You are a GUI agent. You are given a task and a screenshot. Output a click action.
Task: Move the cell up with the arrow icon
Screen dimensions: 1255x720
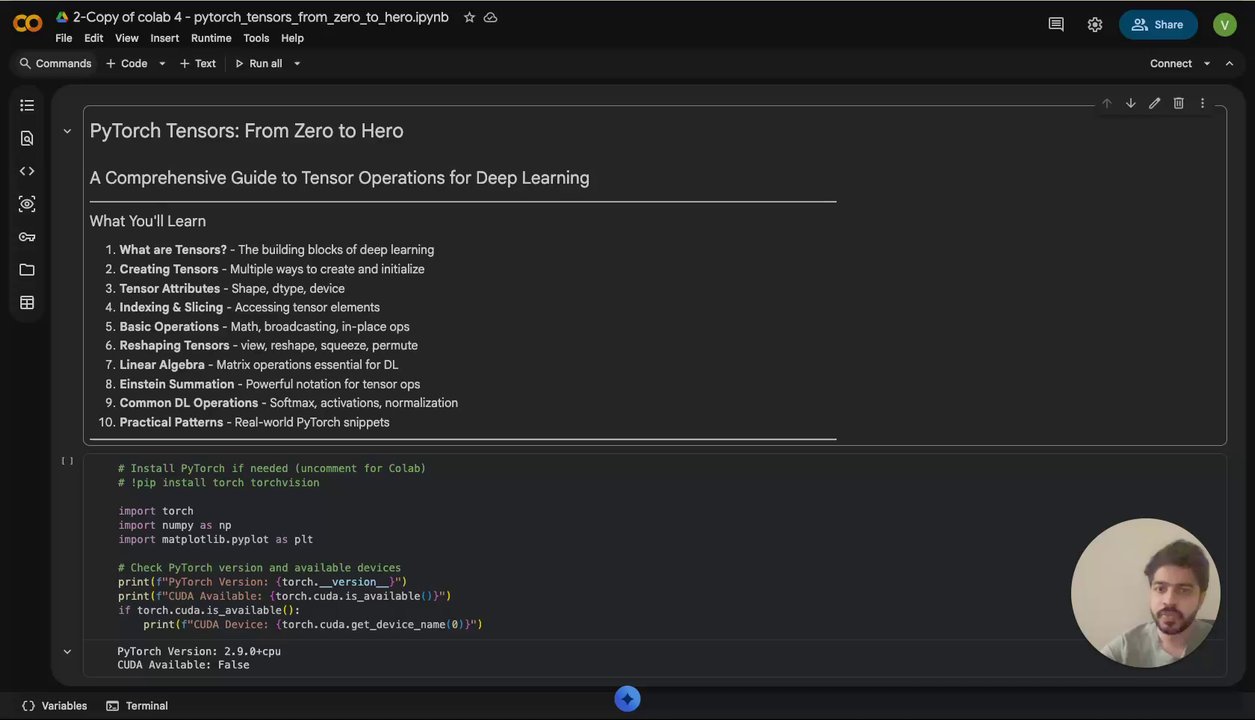point(1106,103)
